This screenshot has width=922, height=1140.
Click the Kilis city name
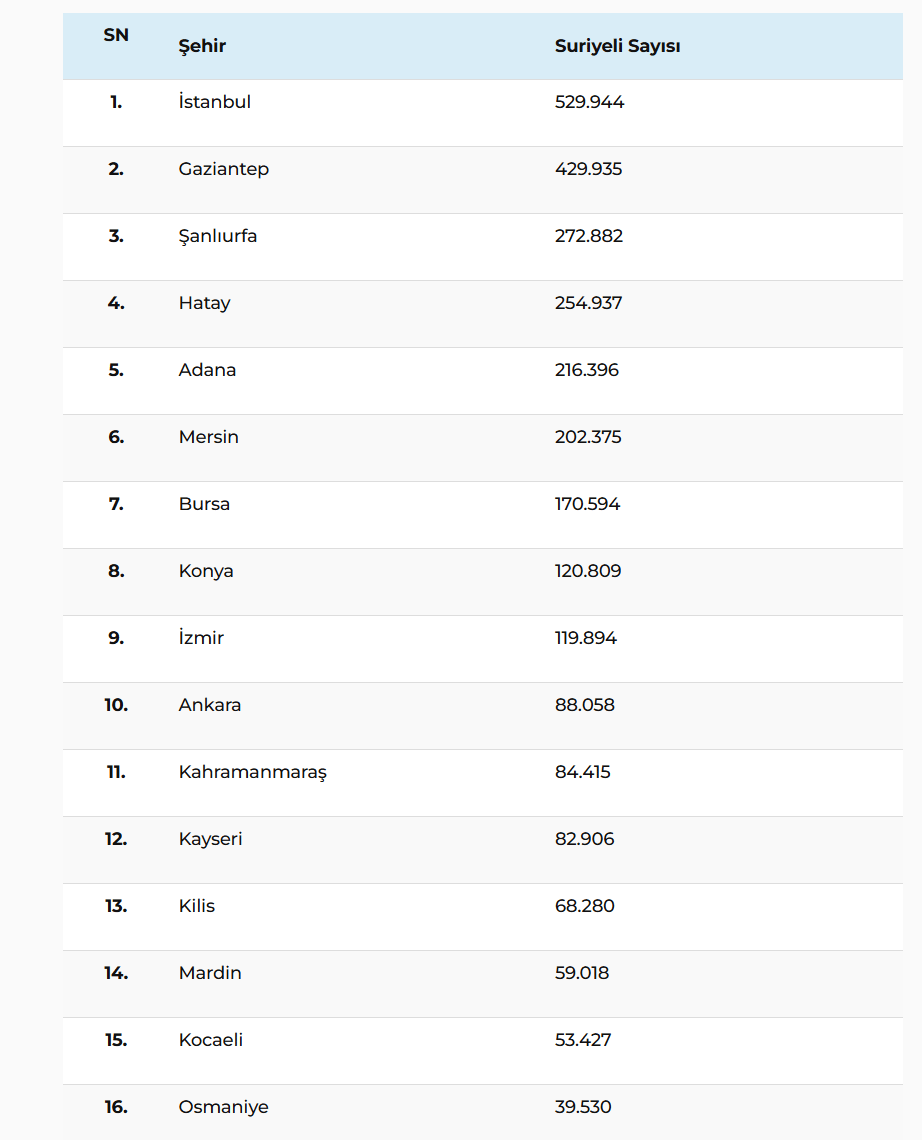pyautogui.click(x=196, y=906)
